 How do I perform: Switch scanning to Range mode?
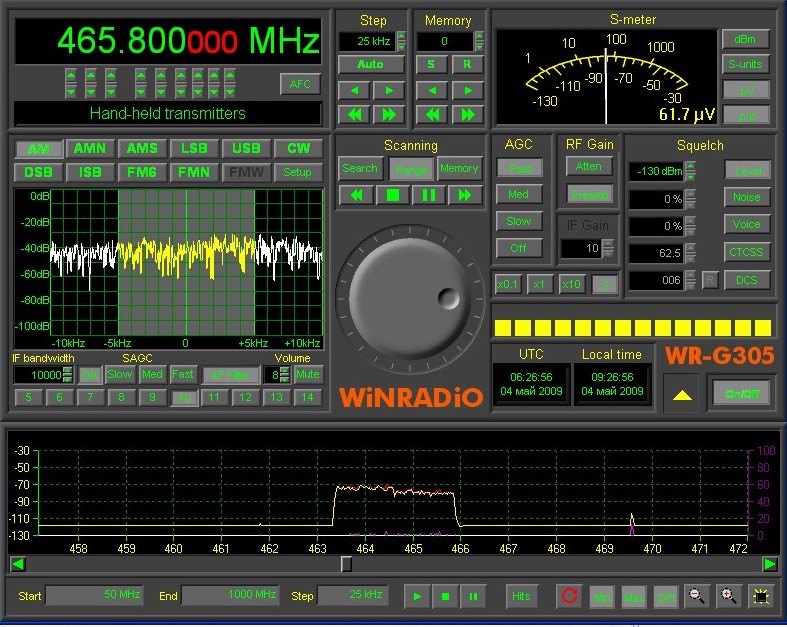tap(411, 169)
